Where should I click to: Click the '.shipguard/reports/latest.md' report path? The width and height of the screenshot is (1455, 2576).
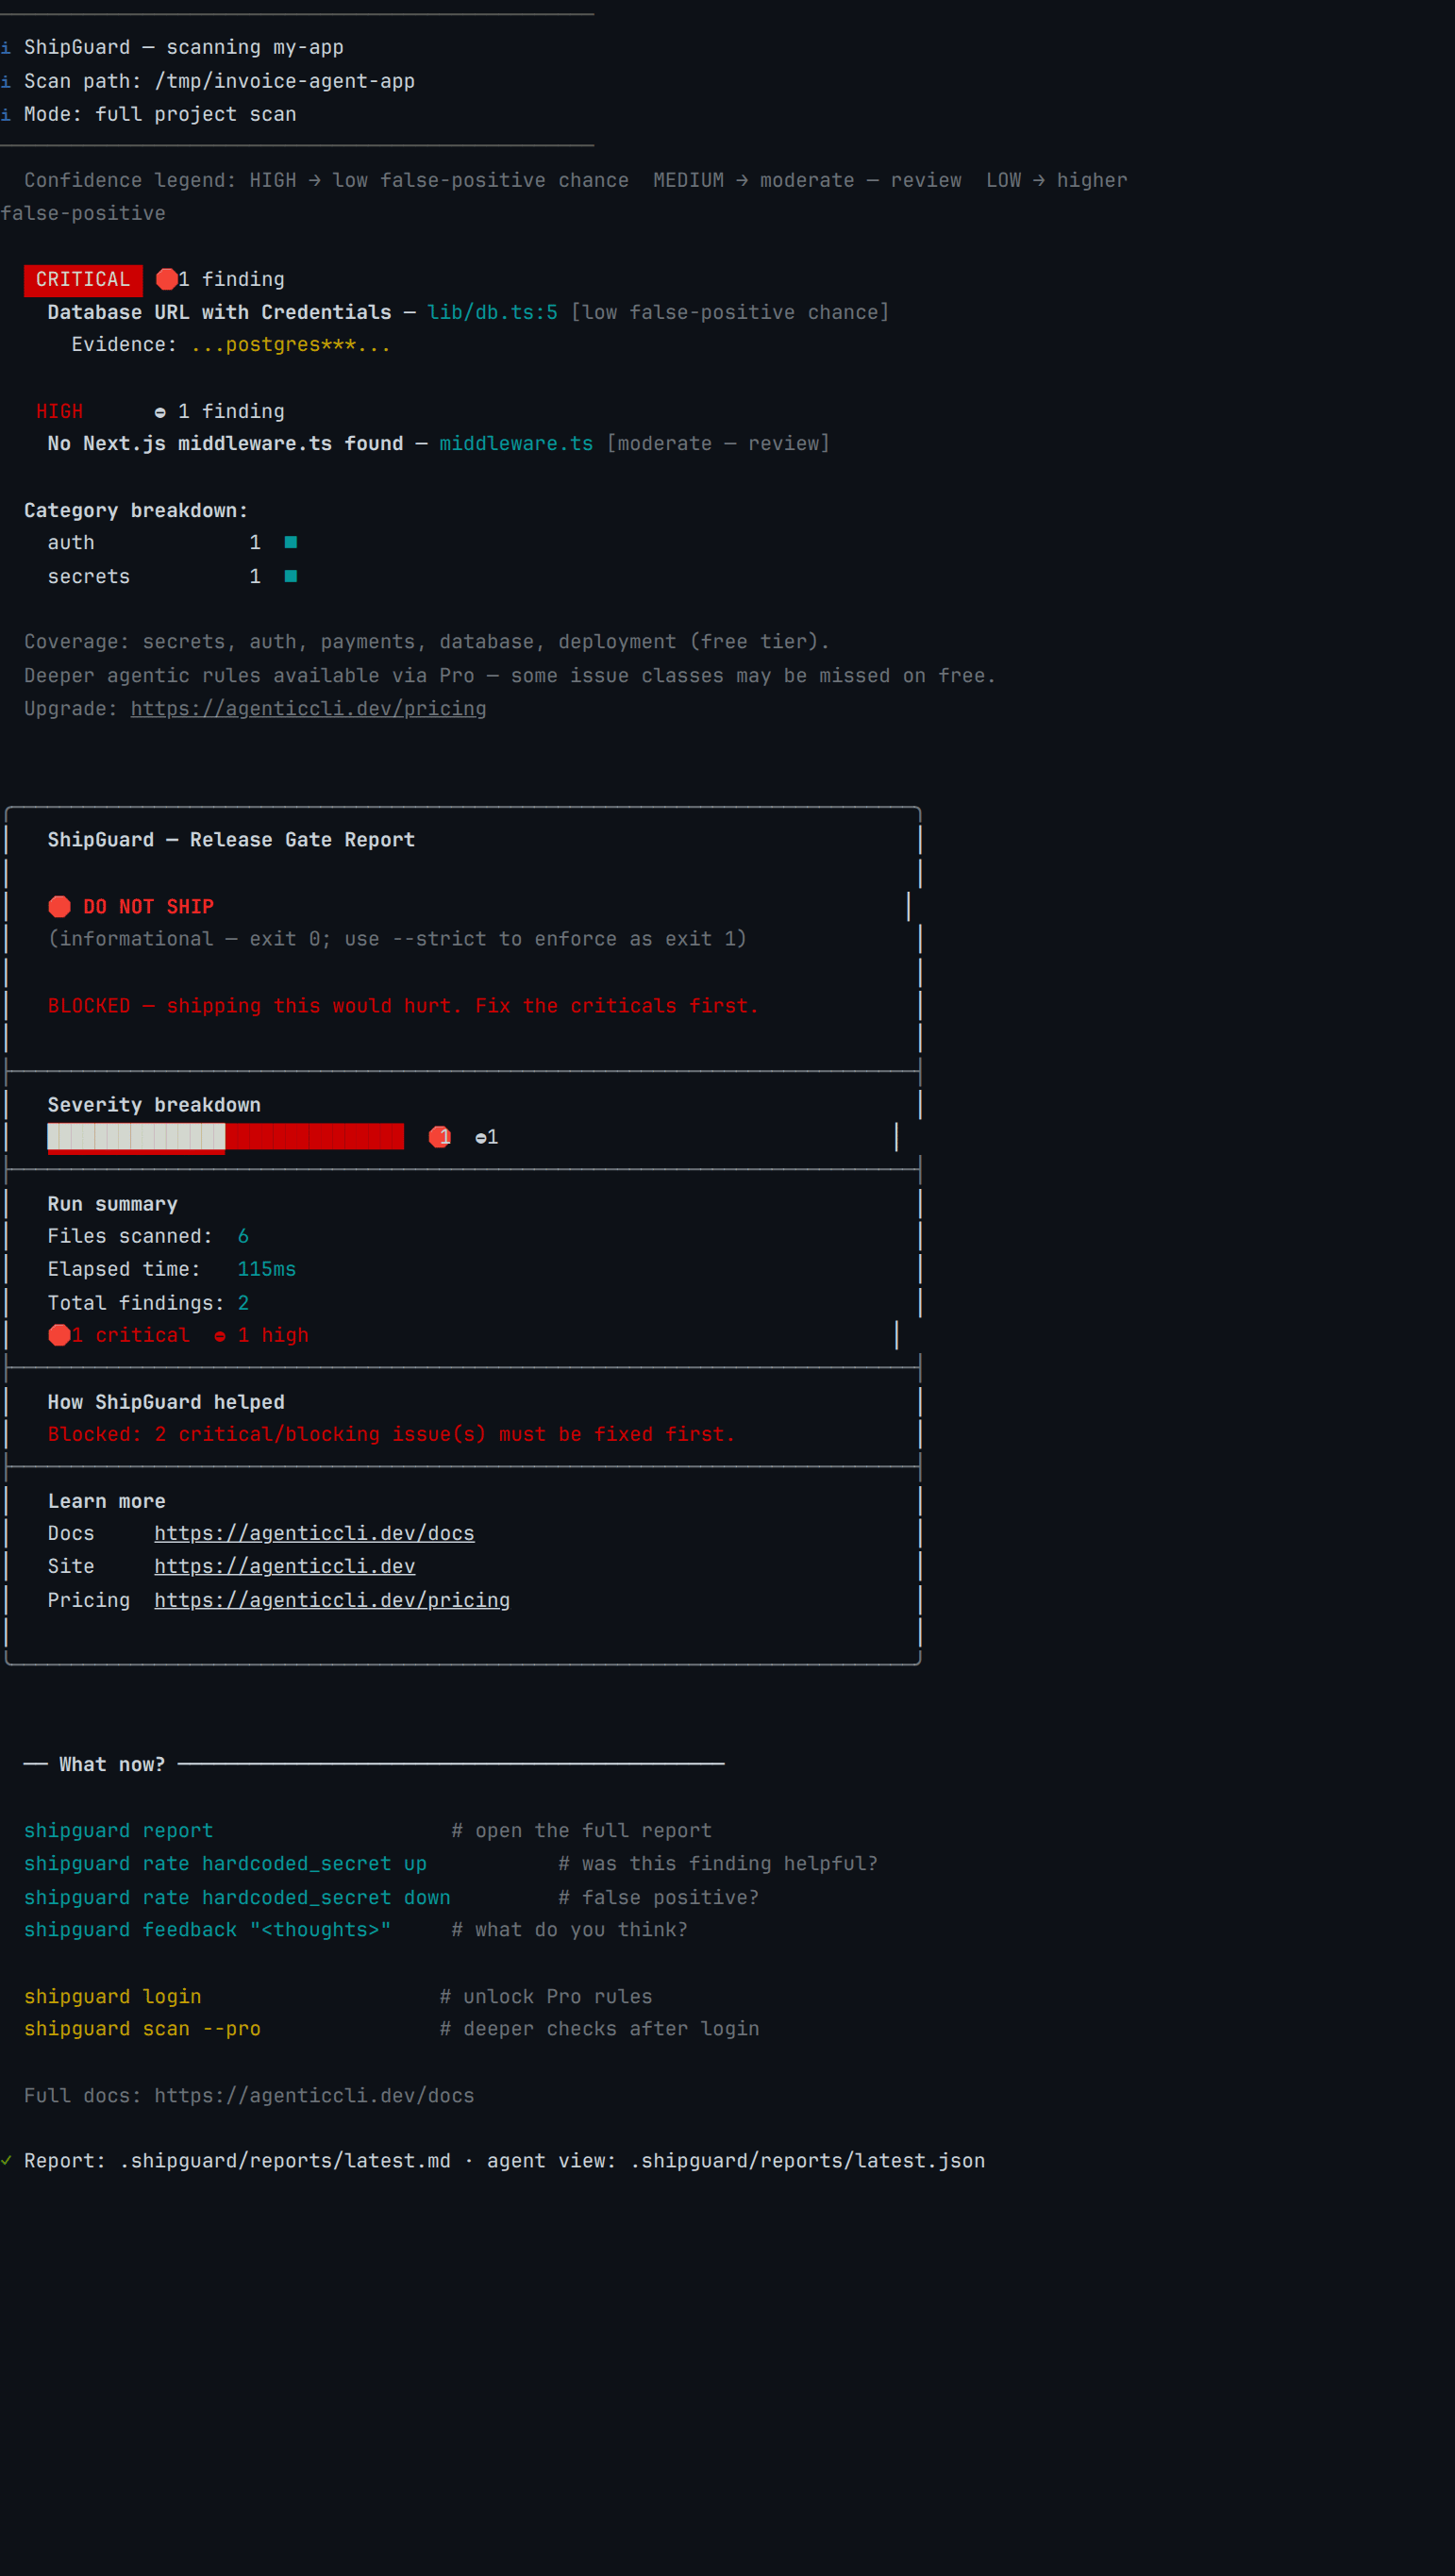285,2160
